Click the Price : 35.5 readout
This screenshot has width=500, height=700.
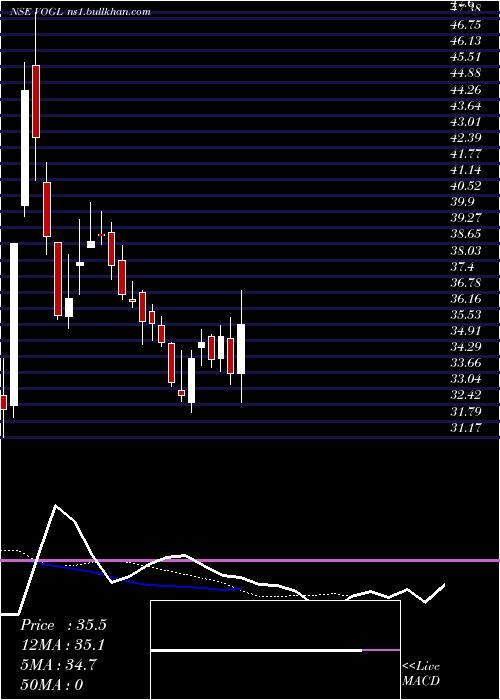point(63,625)
